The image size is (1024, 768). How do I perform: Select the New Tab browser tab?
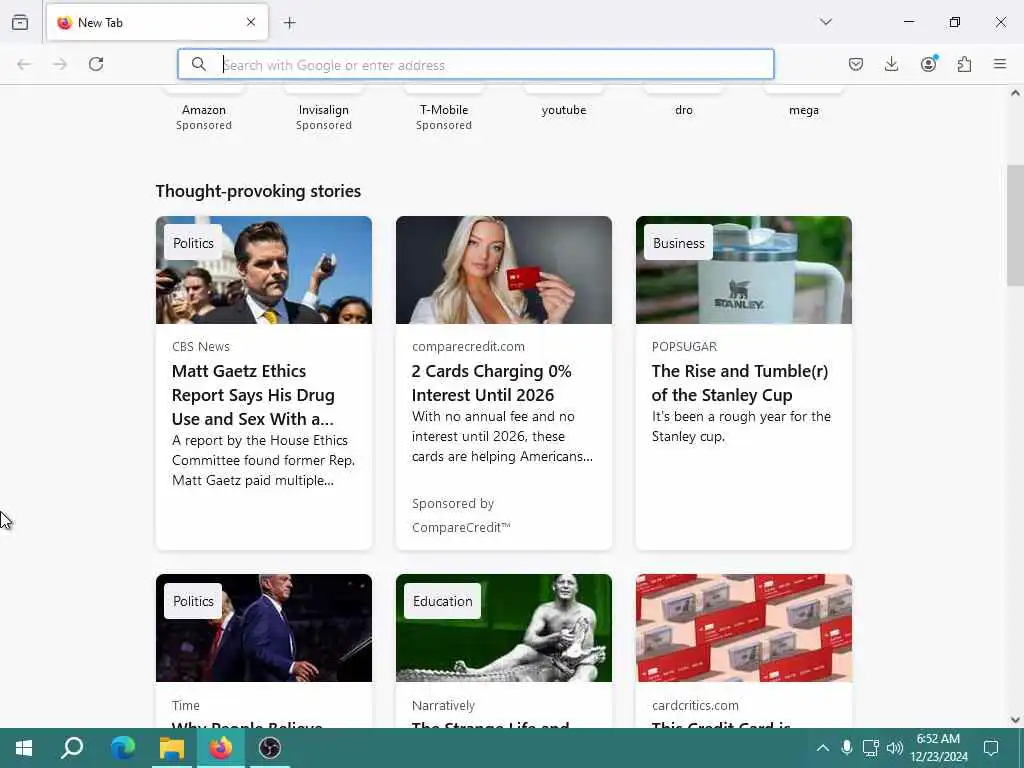157,22
